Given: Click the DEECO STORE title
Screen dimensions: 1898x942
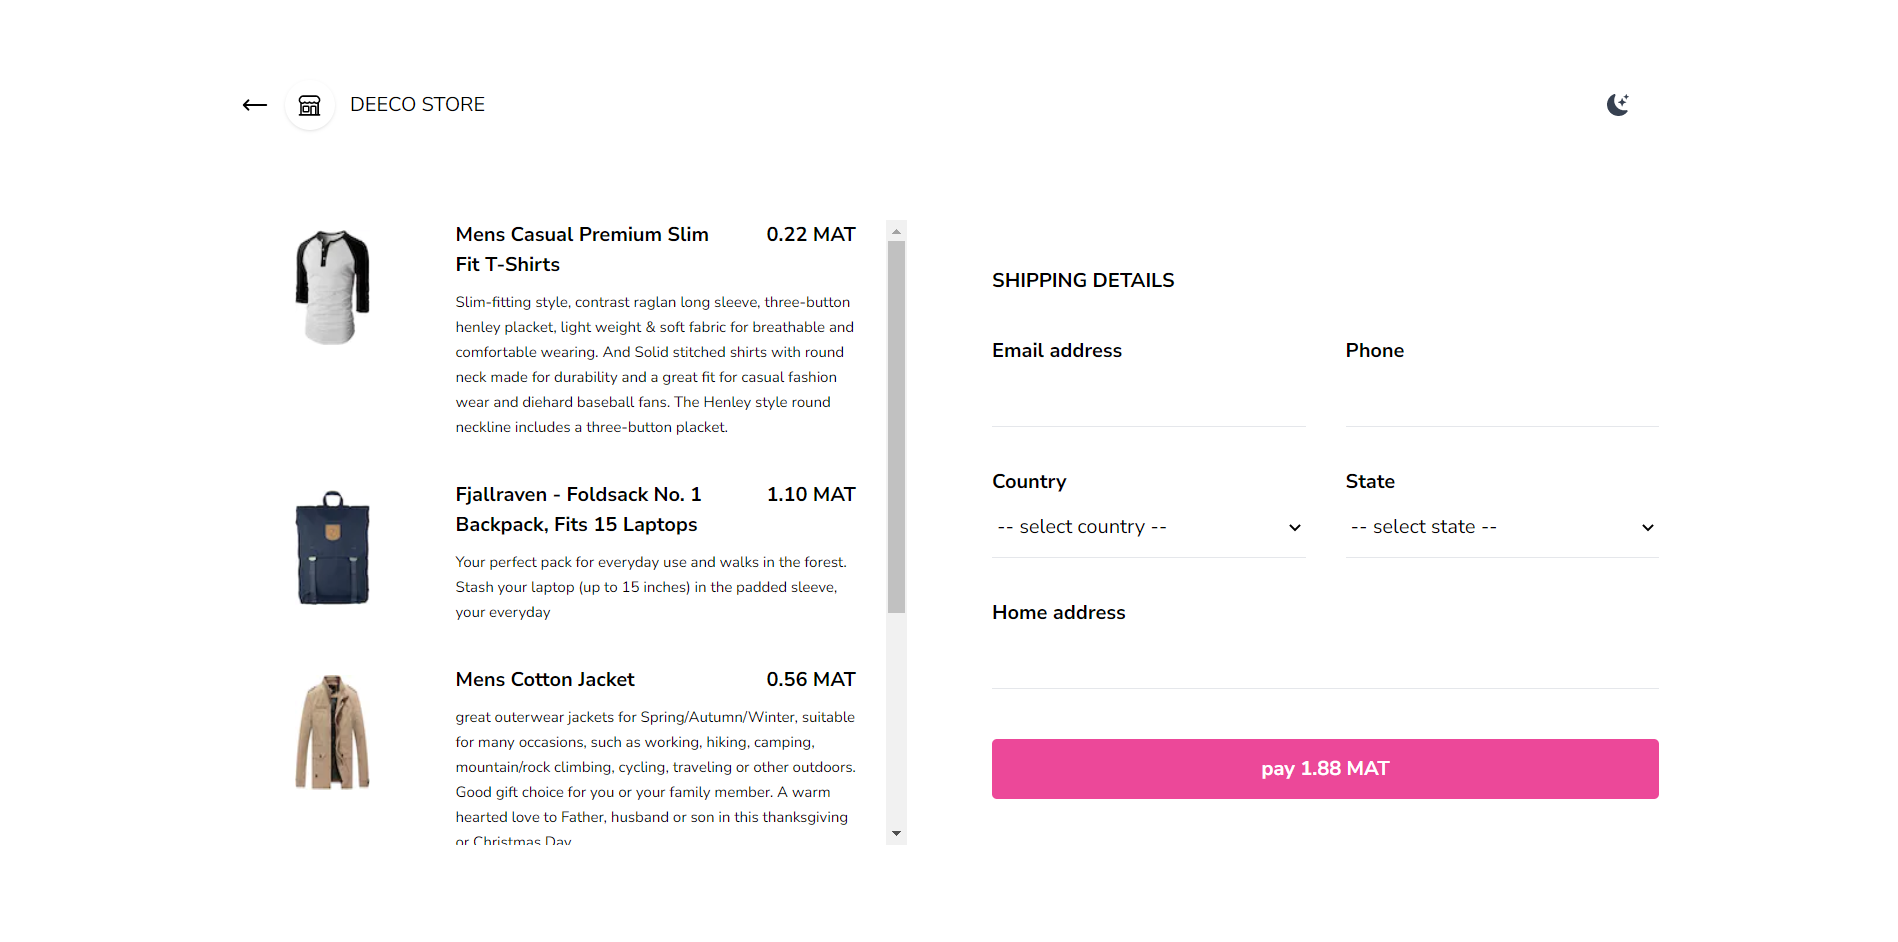Looking at the screenshot, I should coord(417,105).
